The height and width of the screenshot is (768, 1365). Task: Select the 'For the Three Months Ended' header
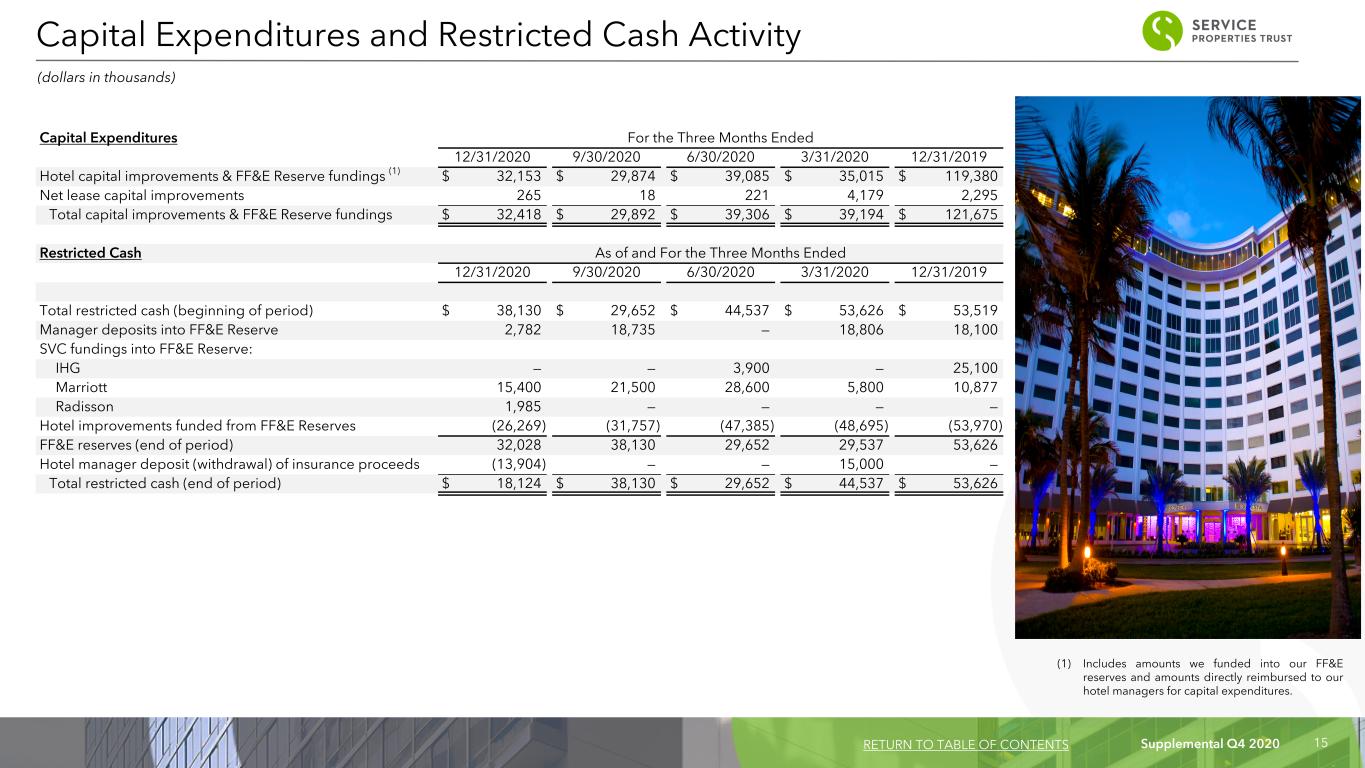coord(720,138)
